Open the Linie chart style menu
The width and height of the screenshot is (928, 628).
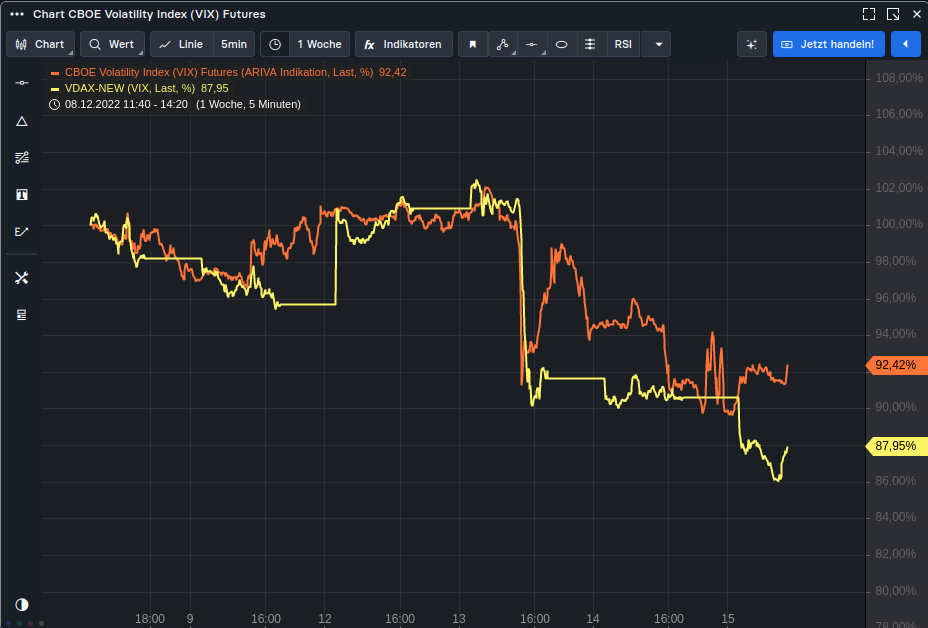point(181,44)
